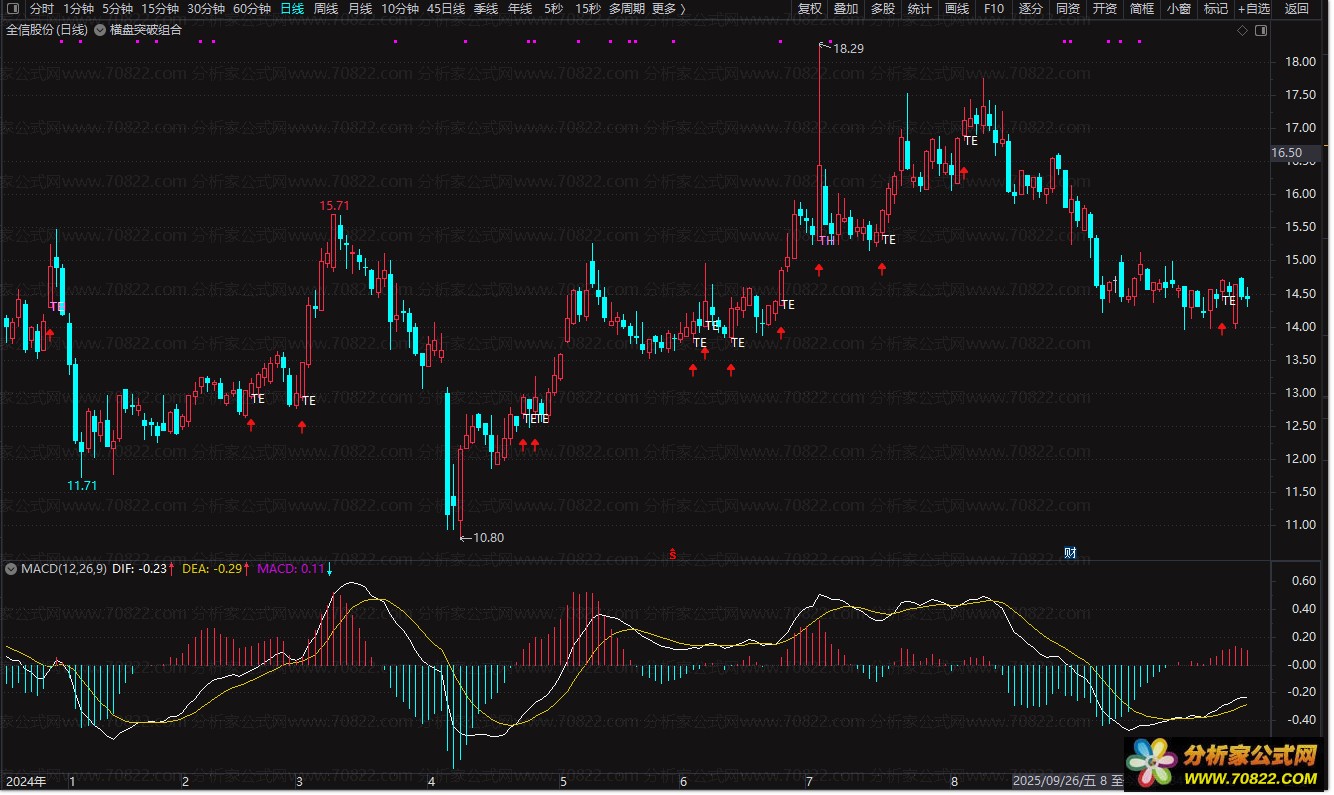Image resolution: width=1334 pixels, height=795 pixels.
Task: Click the diamond icon above the price axis
Action: coord(1243,31)
